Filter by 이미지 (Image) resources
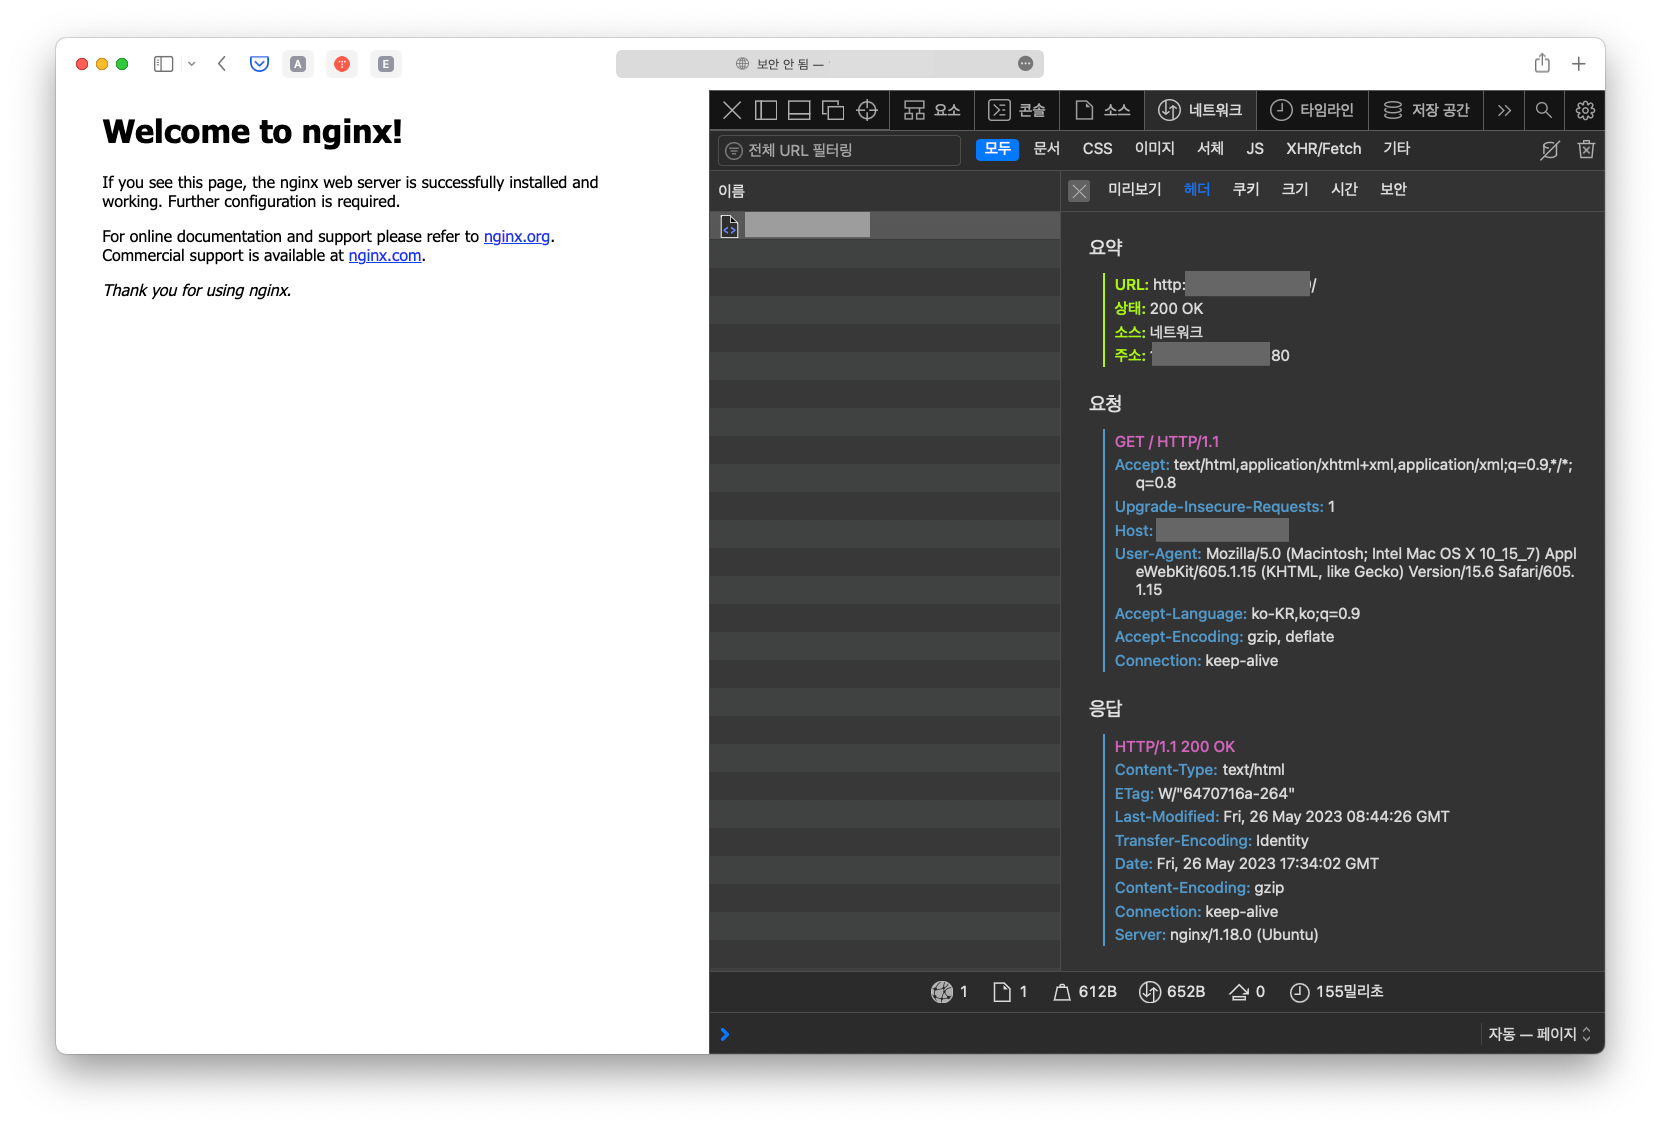The image size is (1661, 1128). tap(1154, 149)
